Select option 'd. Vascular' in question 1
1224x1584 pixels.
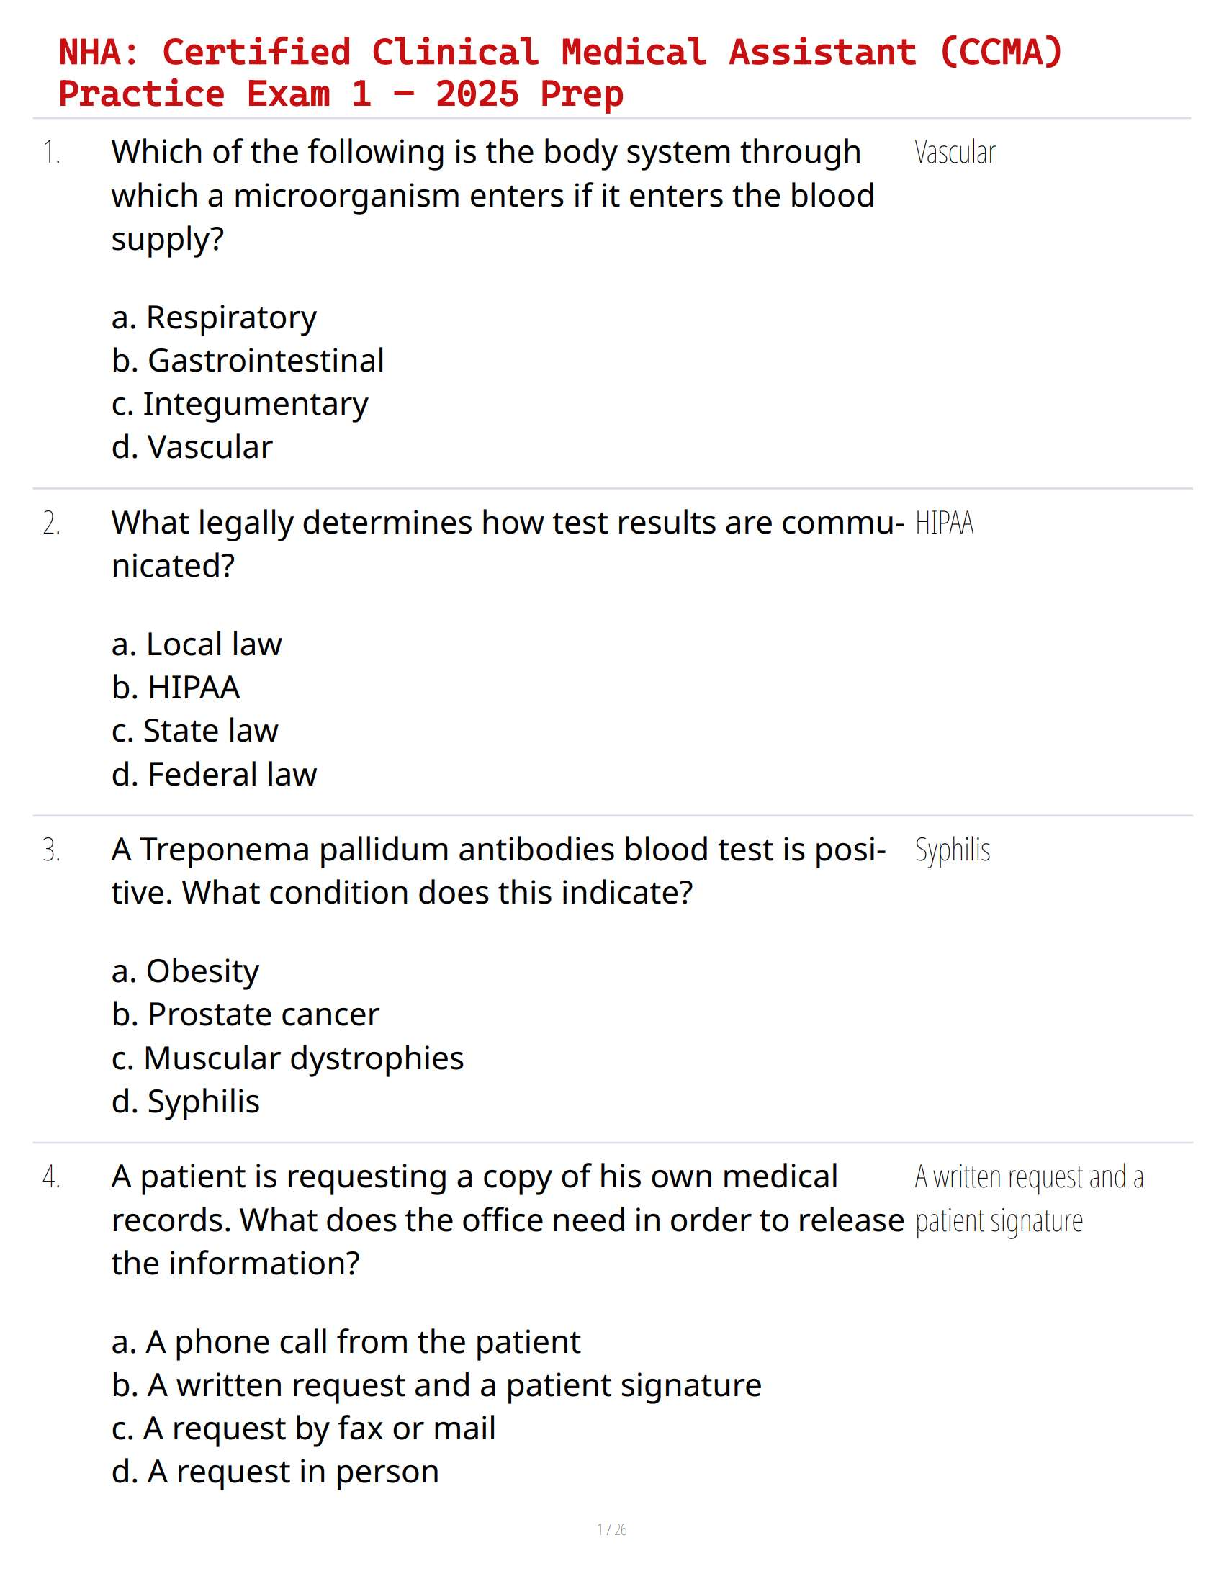(x=192, y=447)
